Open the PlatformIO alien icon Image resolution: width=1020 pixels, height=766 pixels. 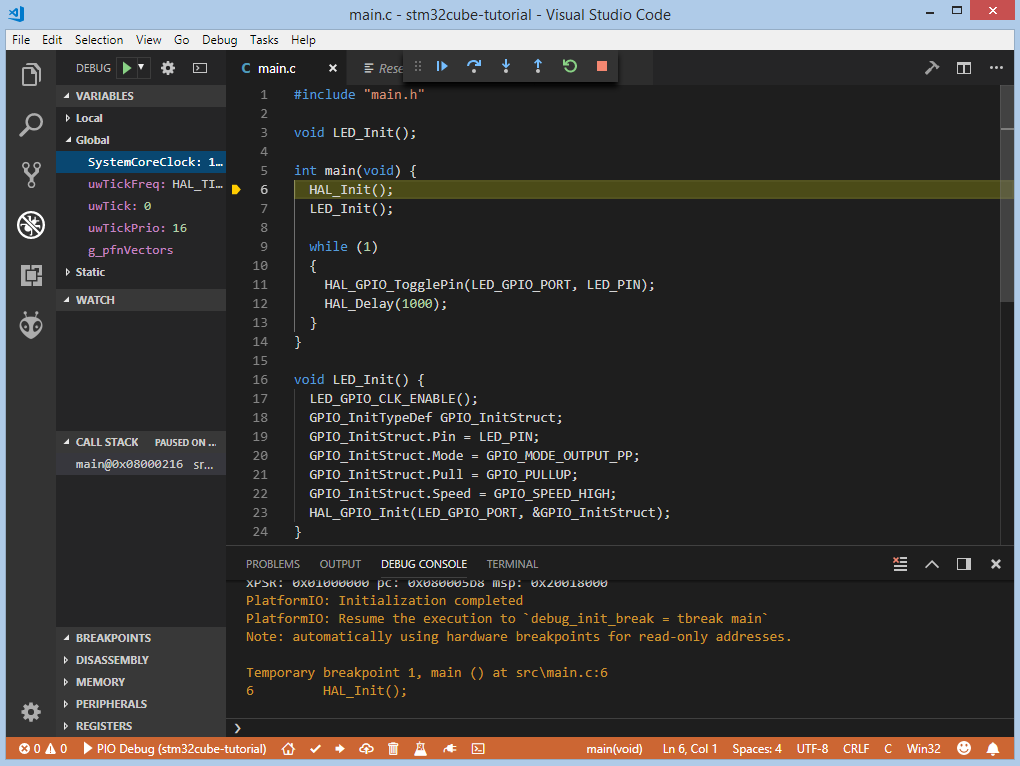click(31, 325)
